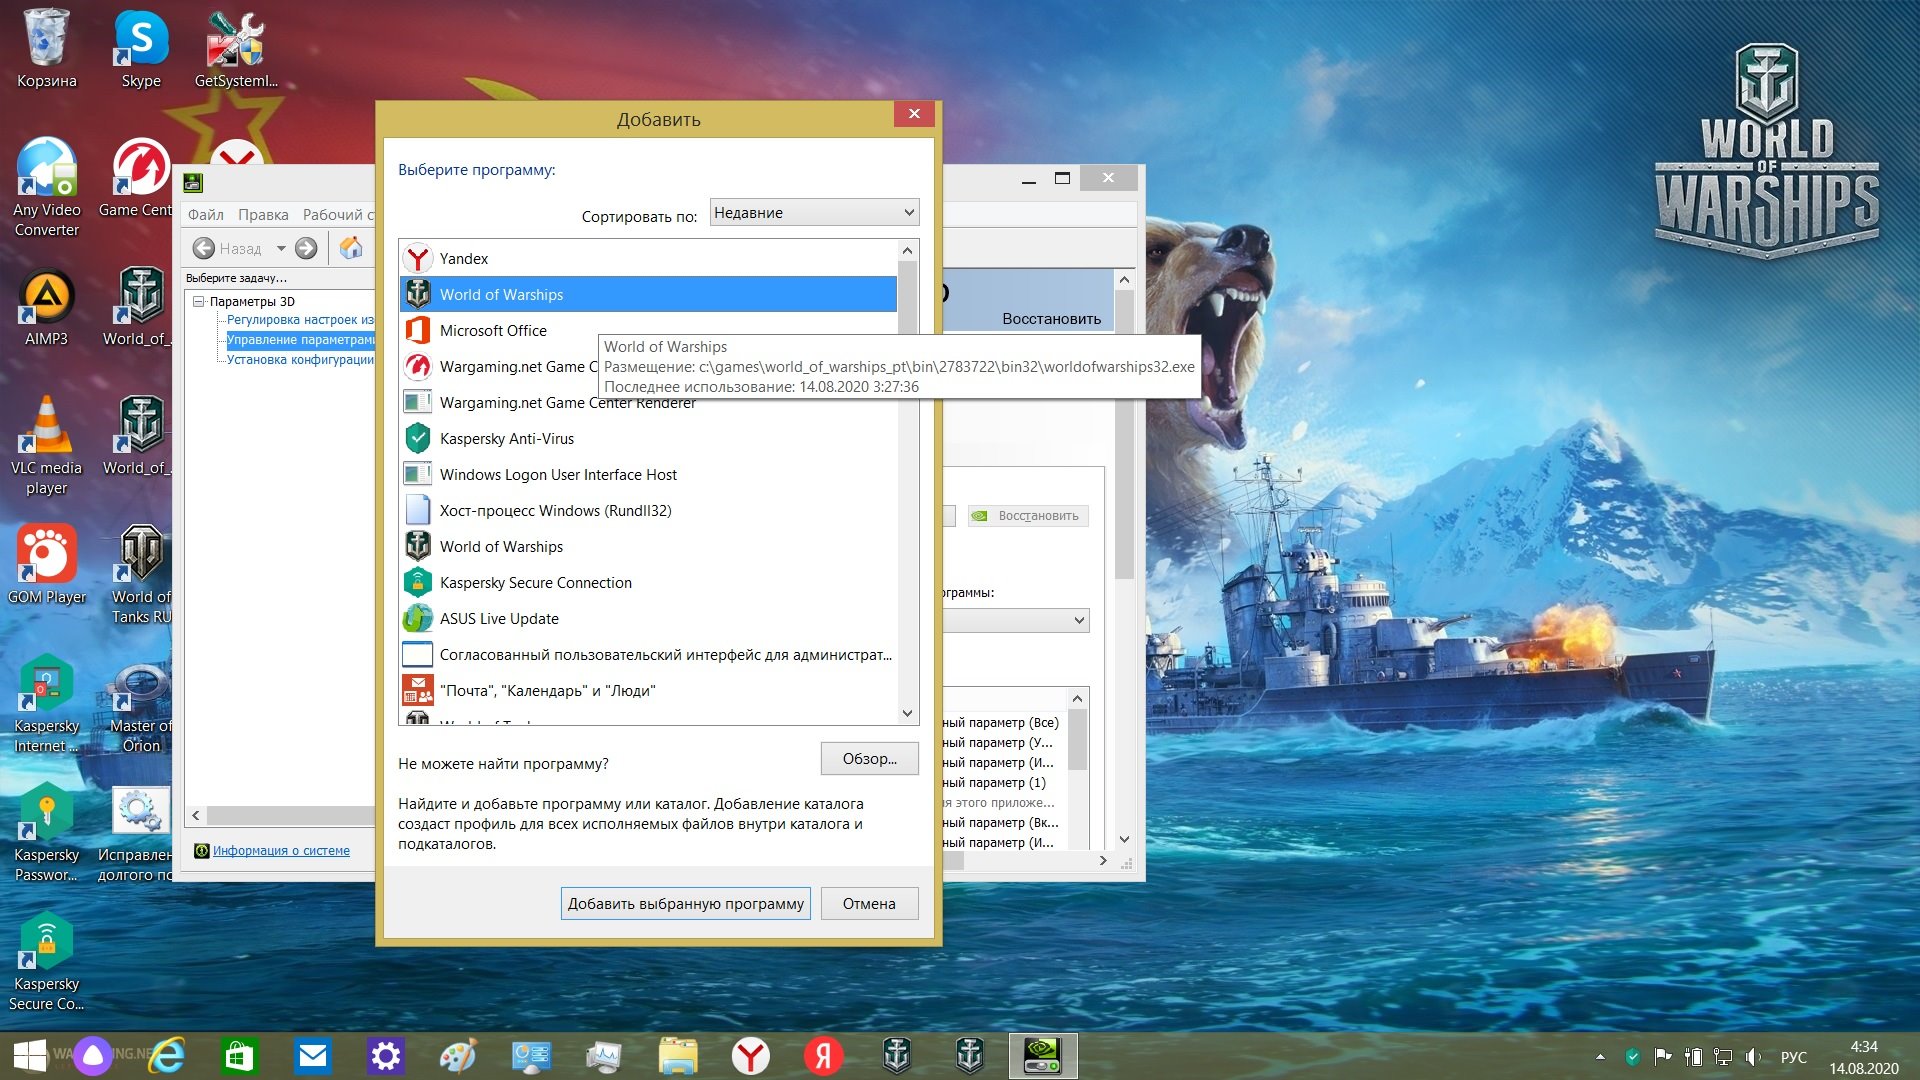Open the Недавние sort dropdown
1920x1080 pixels.
pyautogui.click(x=814, y=212)
